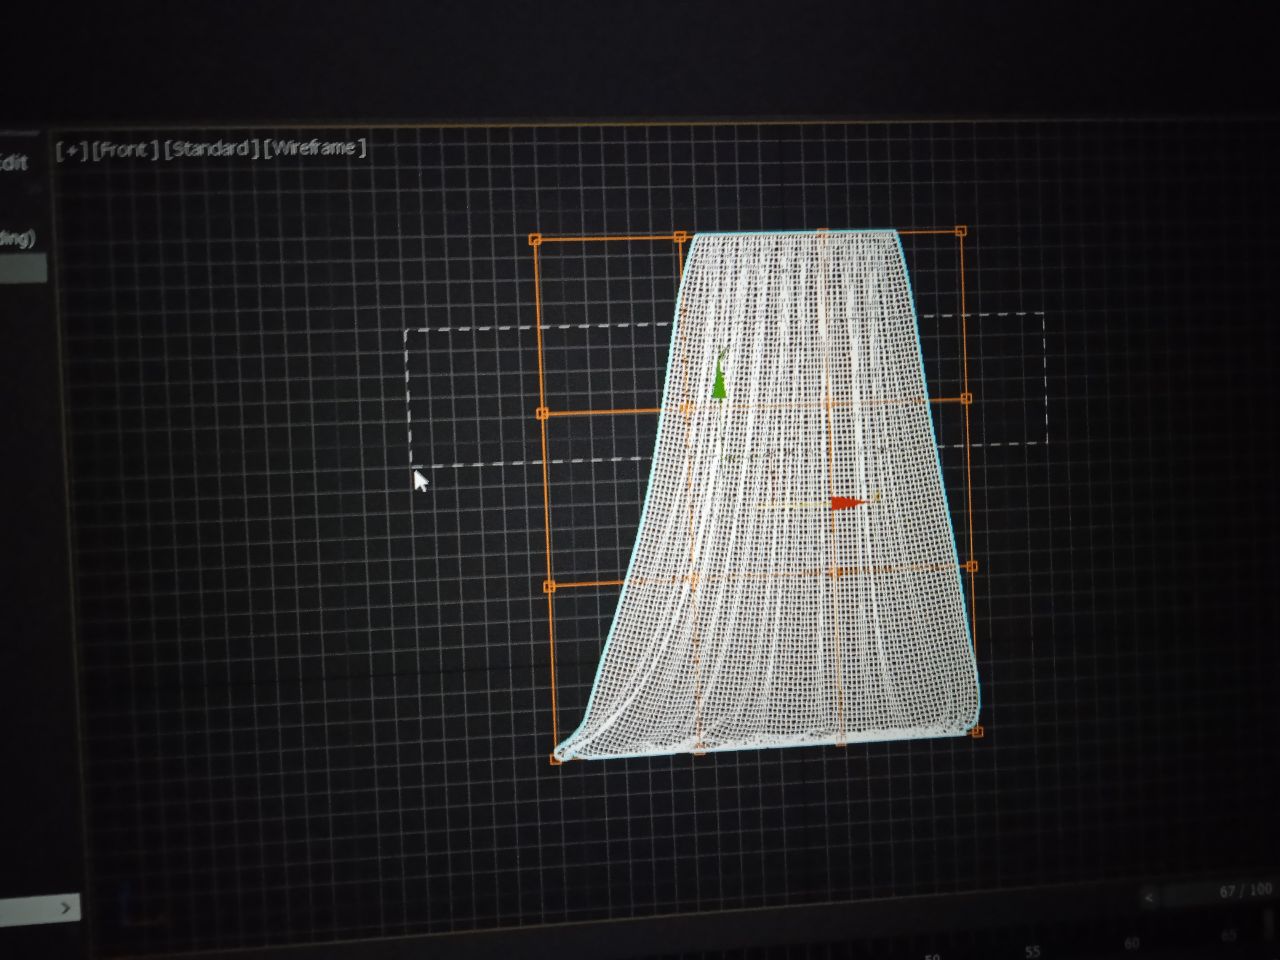The width and height of the screenshot is (1280, 960).
Task: Open the [Standard] viewport quality menu
Action: tap(211, 149)
